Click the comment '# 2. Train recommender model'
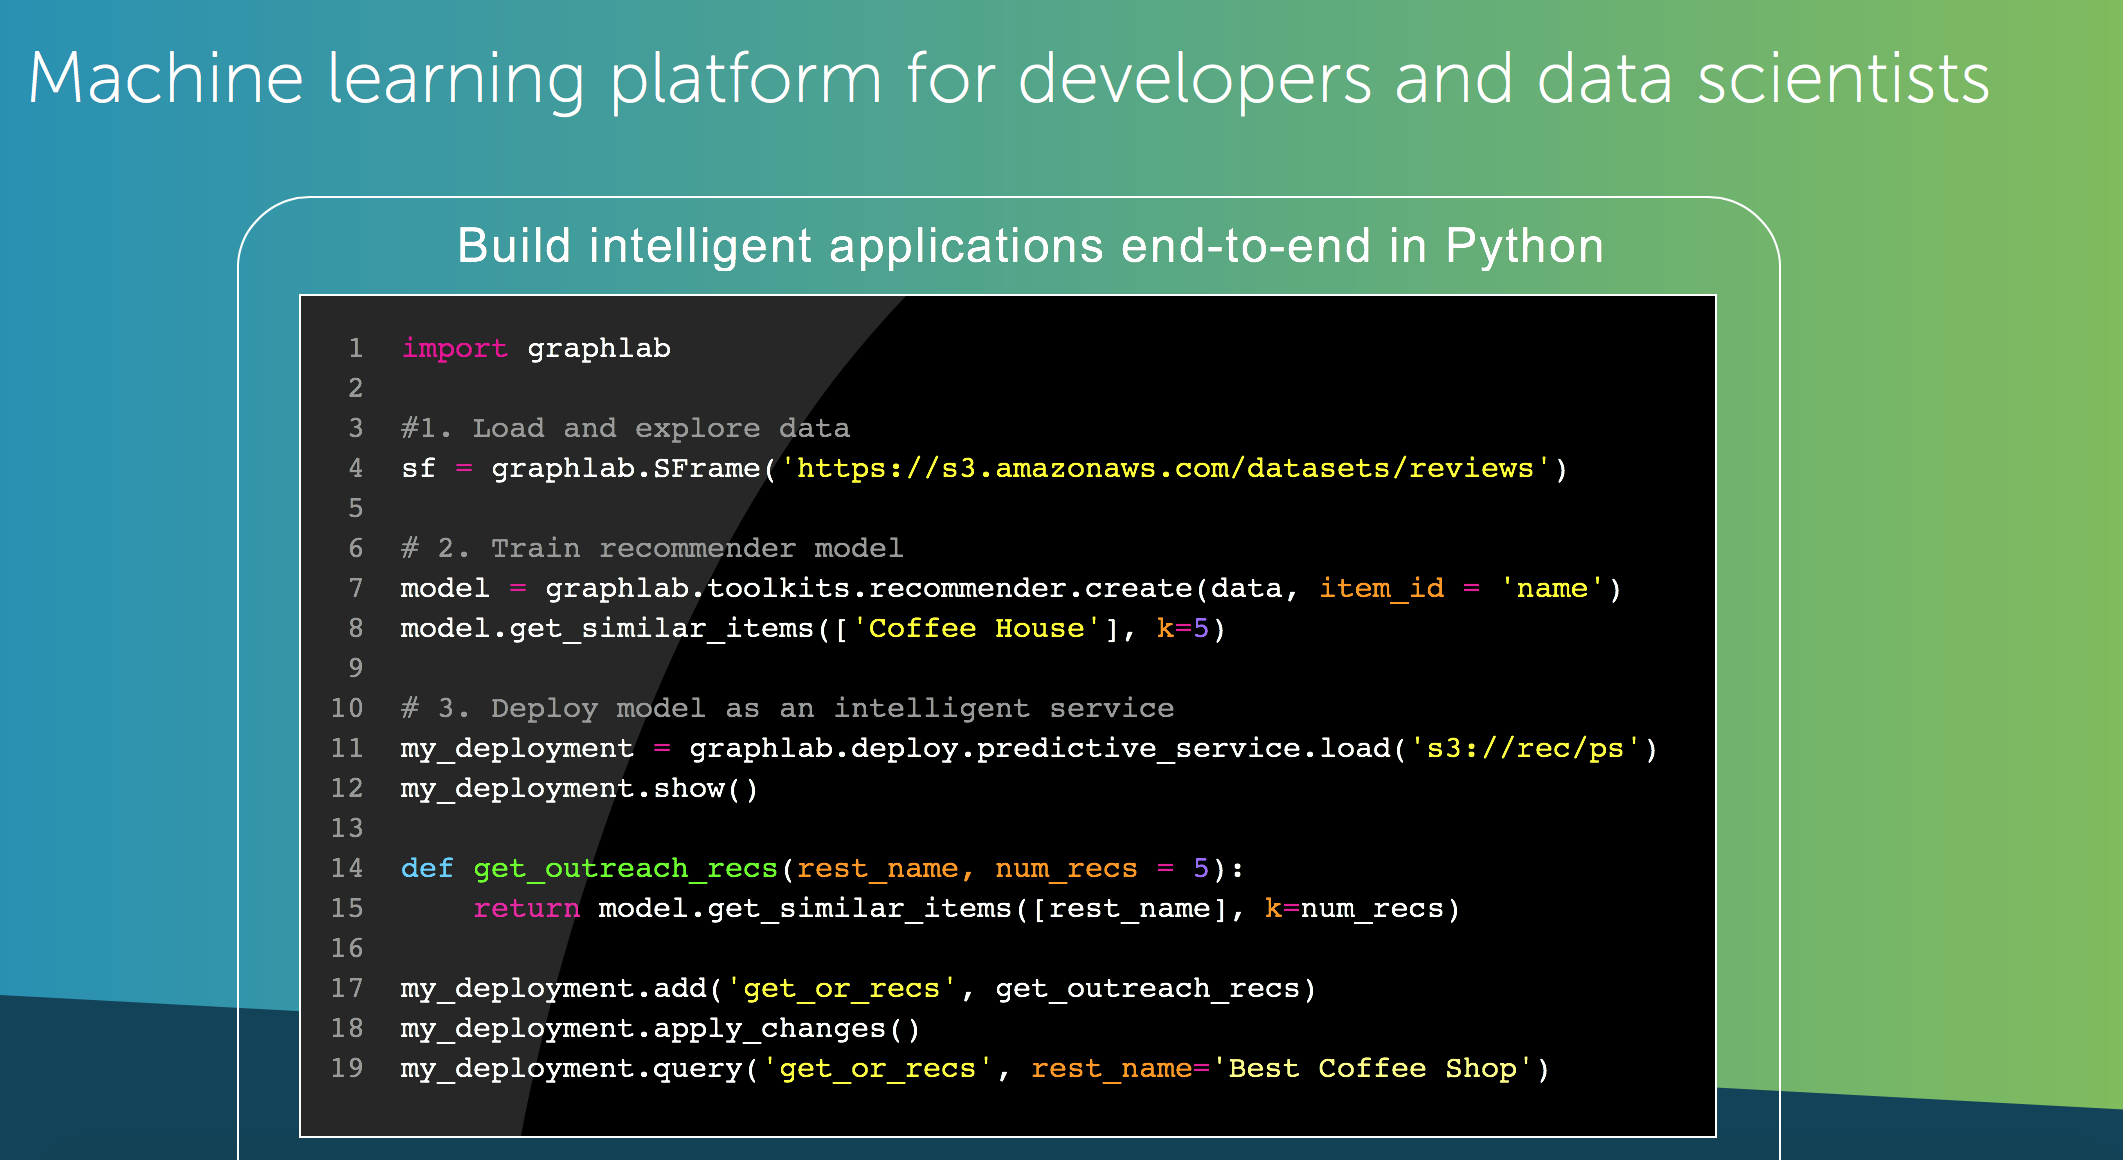This screenshot has width=2123, height=1160. coord(652,548)
